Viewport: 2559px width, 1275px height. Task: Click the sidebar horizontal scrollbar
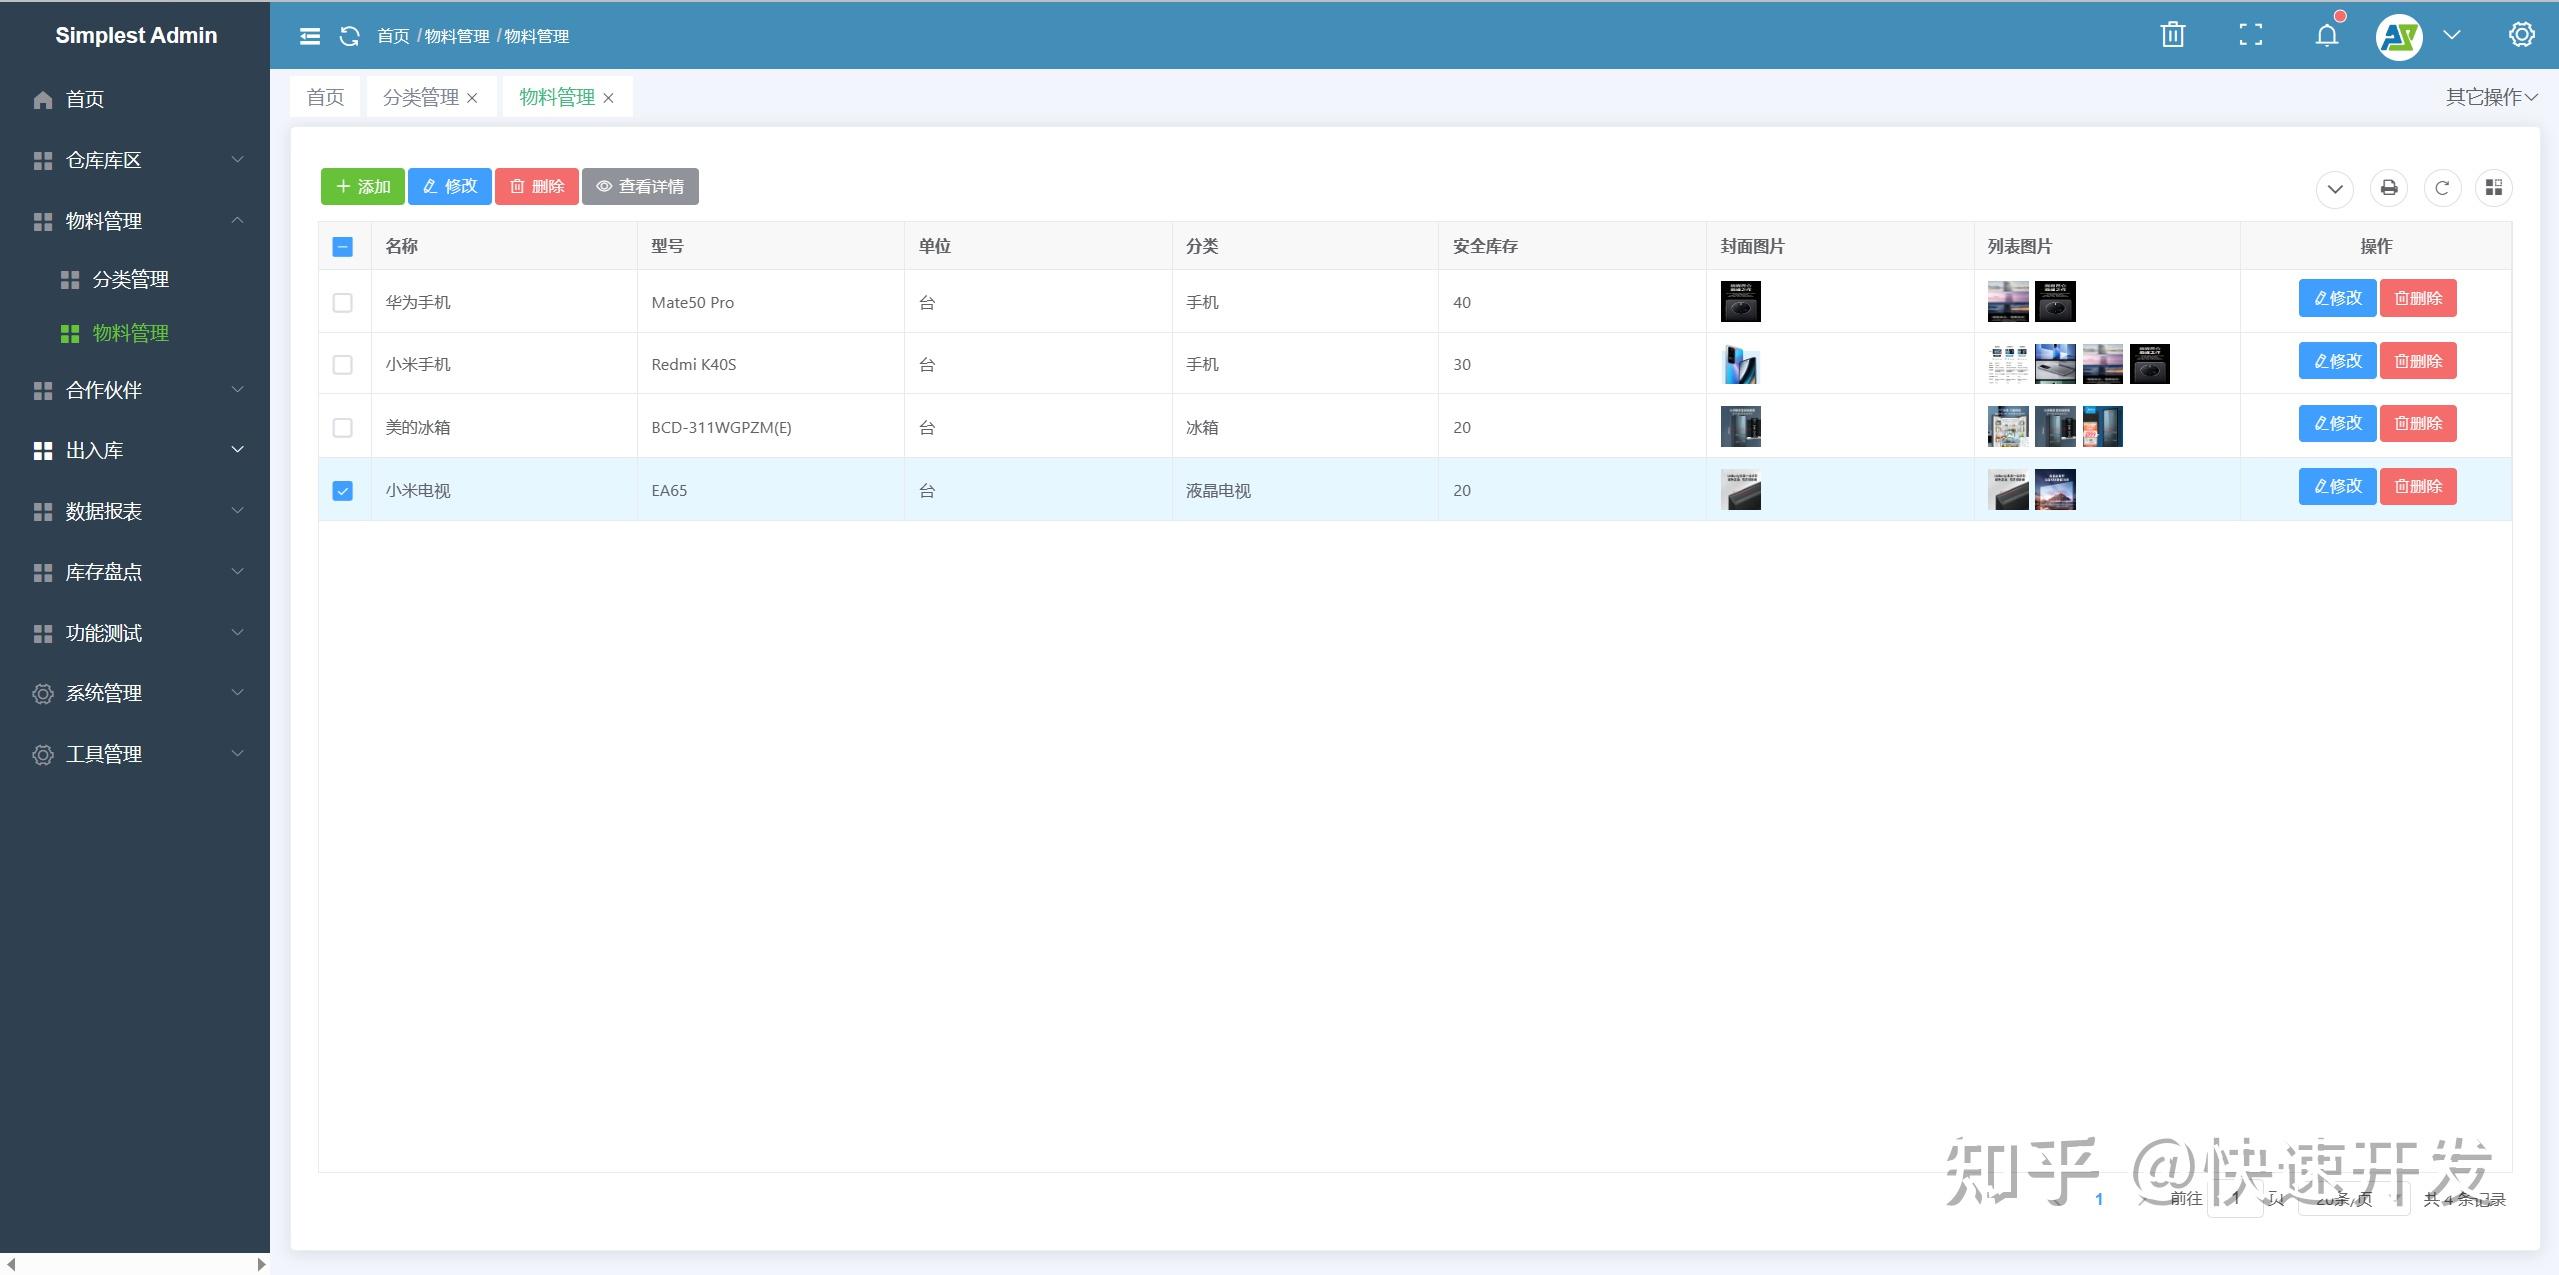pyautogui.click(x=135, y=1264)
